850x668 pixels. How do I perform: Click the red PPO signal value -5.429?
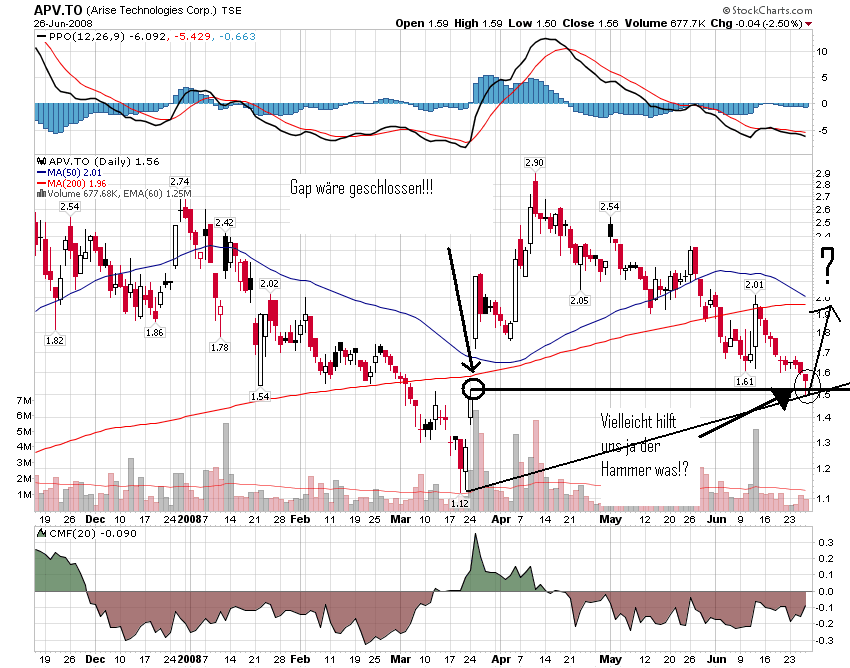pyautogui.click(x=191, y=36)
